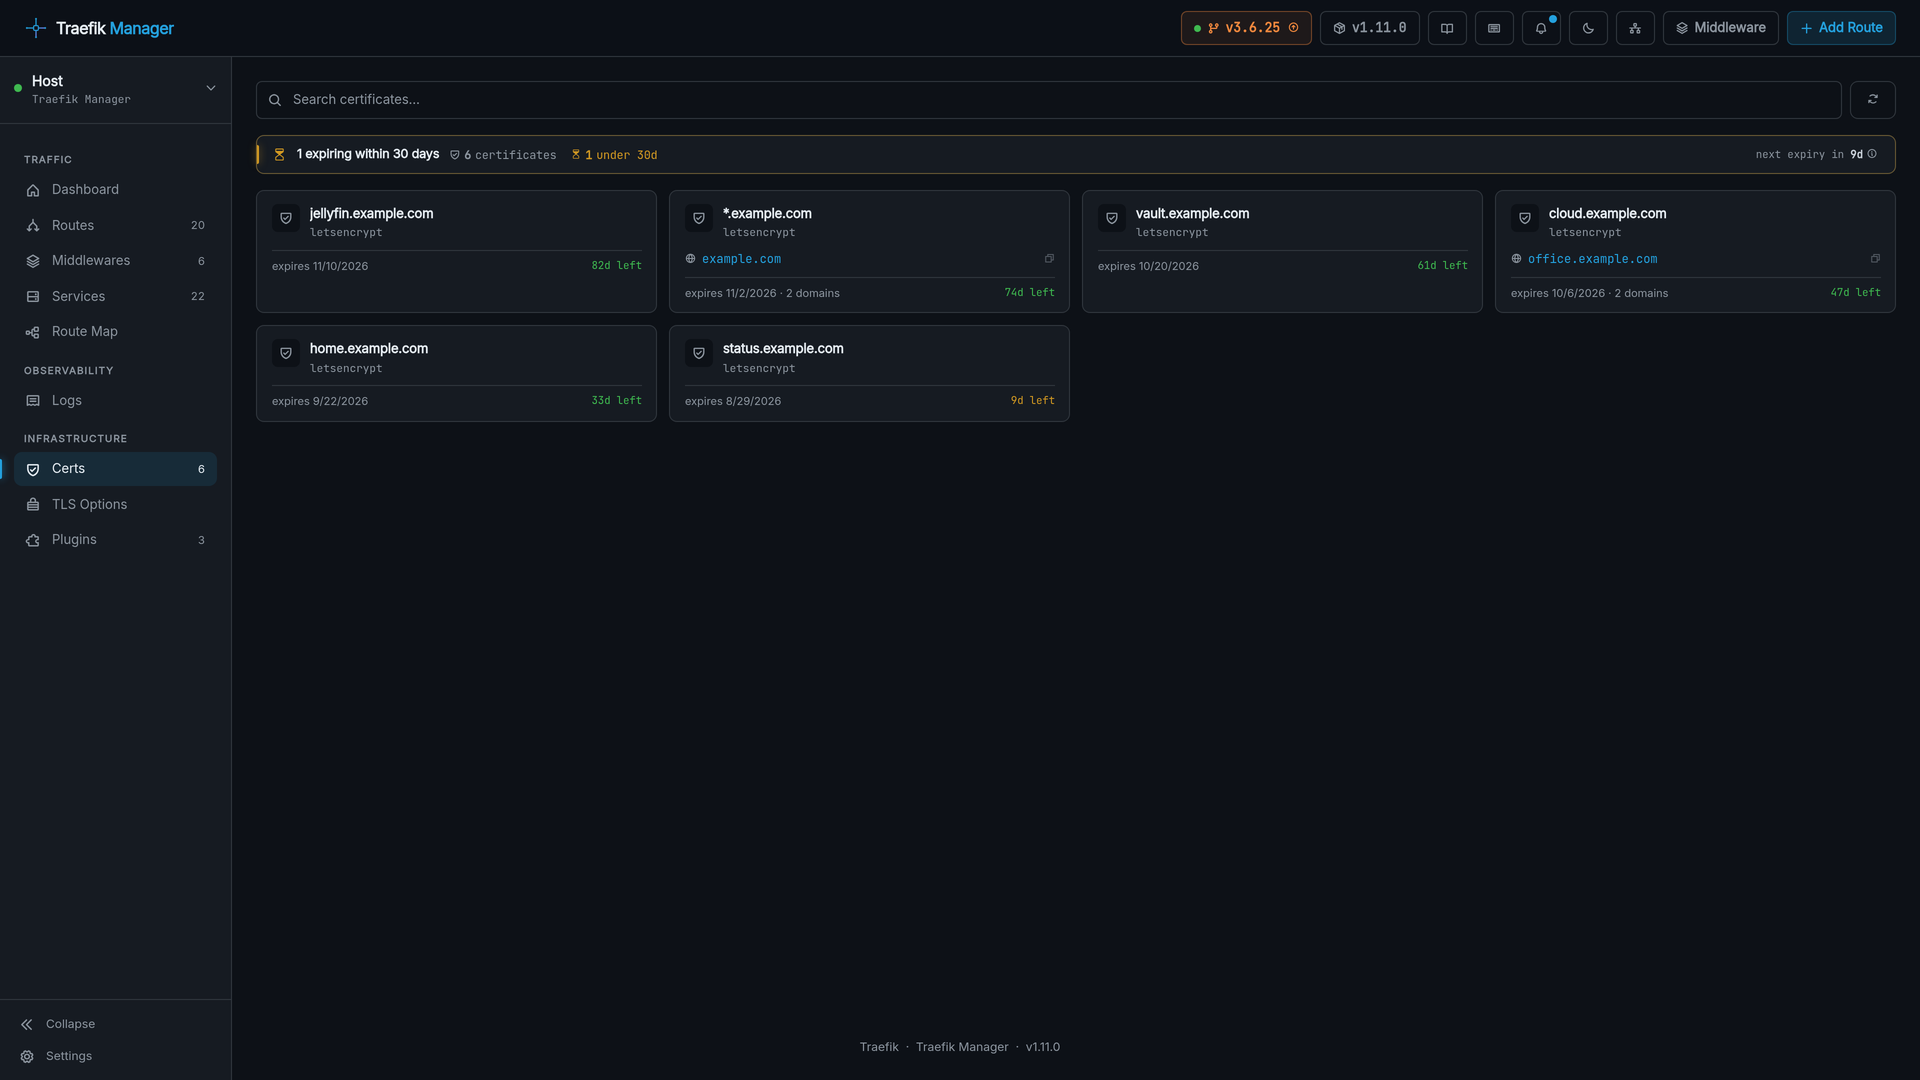Select status.example.com certificate title
The width and height of the screenshot is (1920, 1080).
point(783,349)
